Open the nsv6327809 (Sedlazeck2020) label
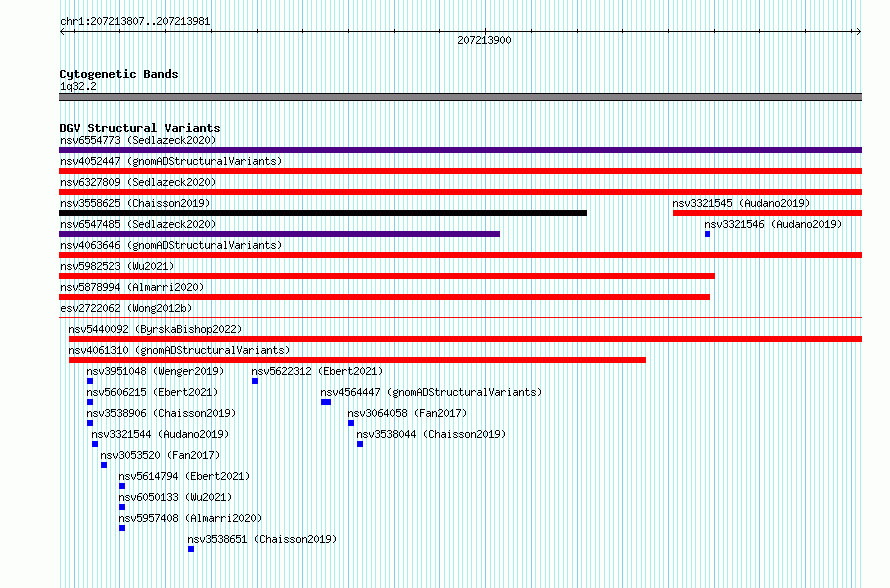Viewport: 890px width, 588px height. point(138,182)
